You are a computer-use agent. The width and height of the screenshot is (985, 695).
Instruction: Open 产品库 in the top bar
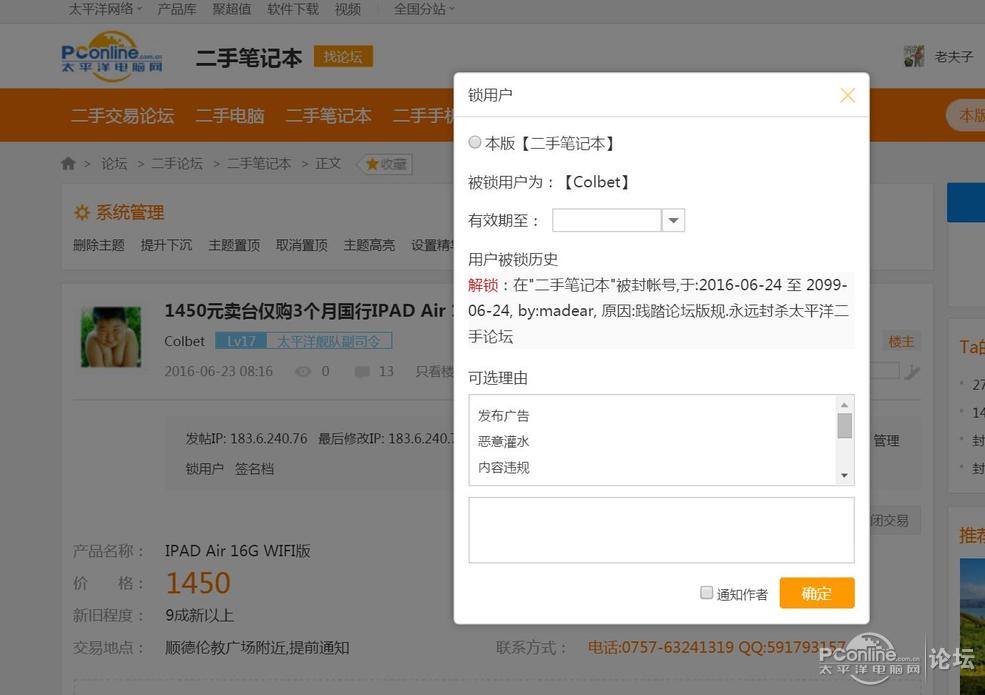pyautogui.click(x=177, y=9)
